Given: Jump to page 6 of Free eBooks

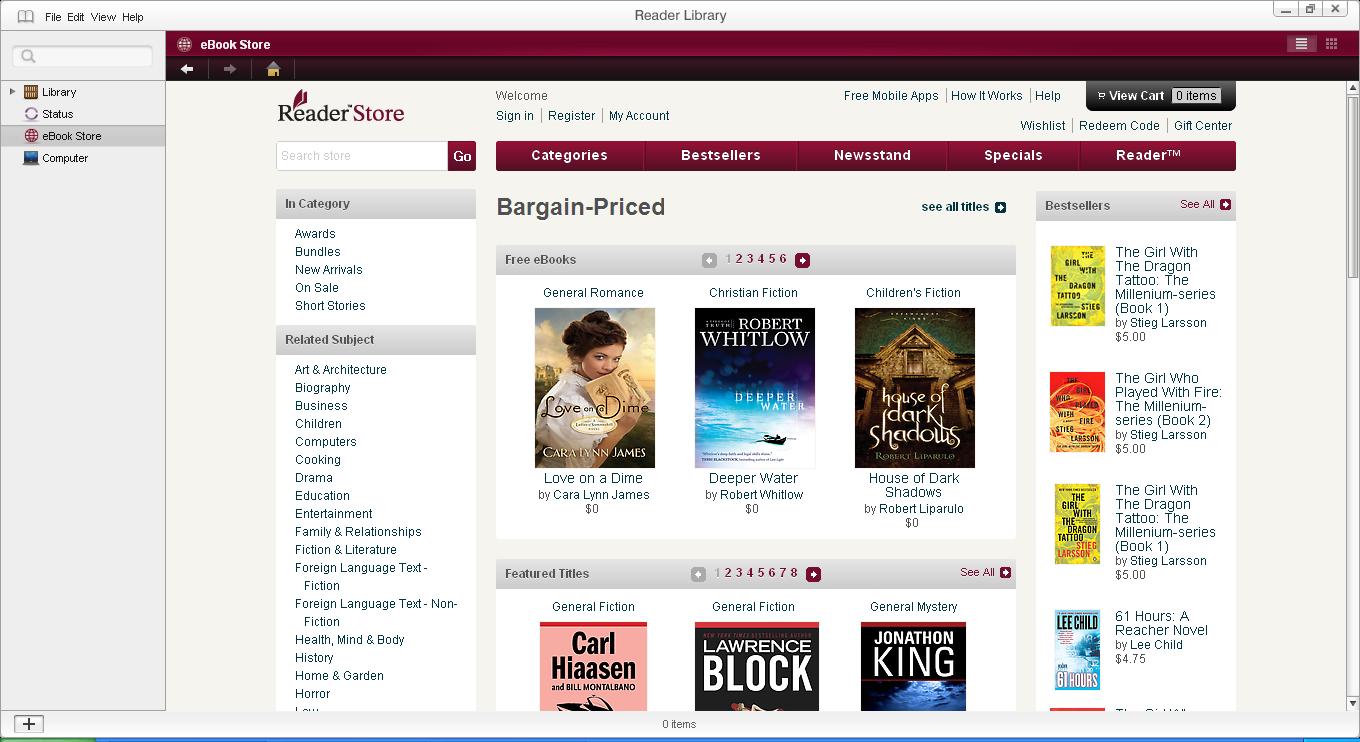Looking at the screenshot, I should point(783,259).
